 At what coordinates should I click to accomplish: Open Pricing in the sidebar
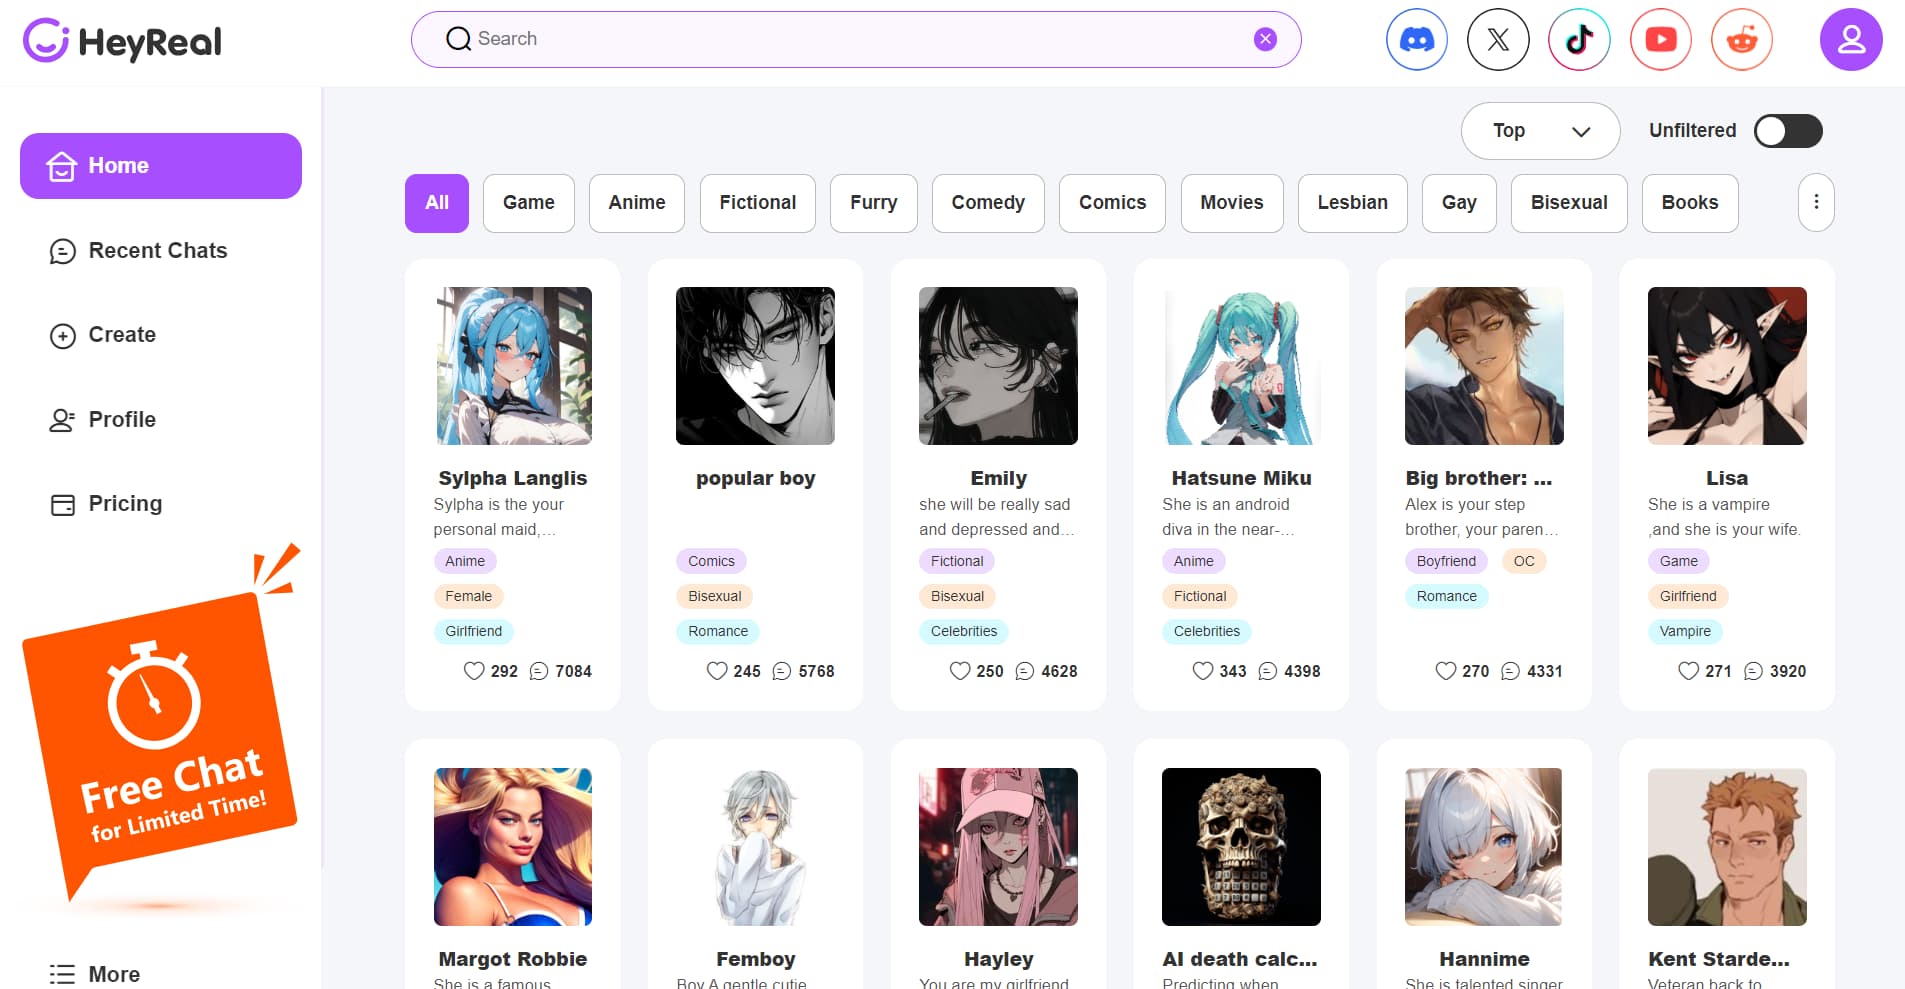[106, 504]
